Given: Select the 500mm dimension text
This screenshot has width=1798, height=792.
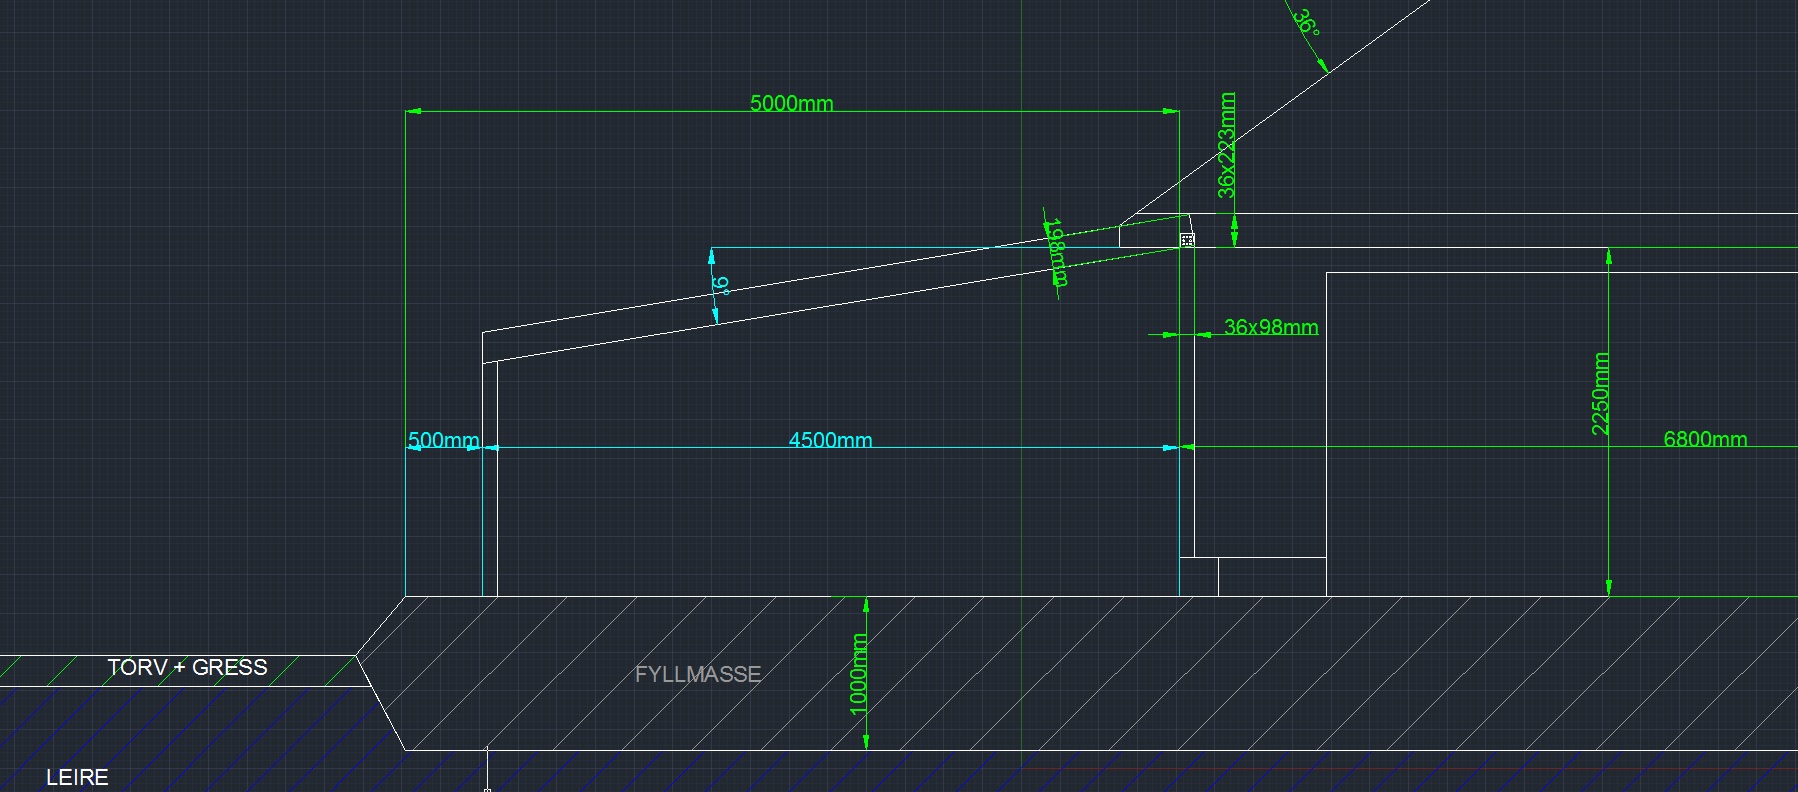Looking at the screenshot, I should [x=443, y=440].
